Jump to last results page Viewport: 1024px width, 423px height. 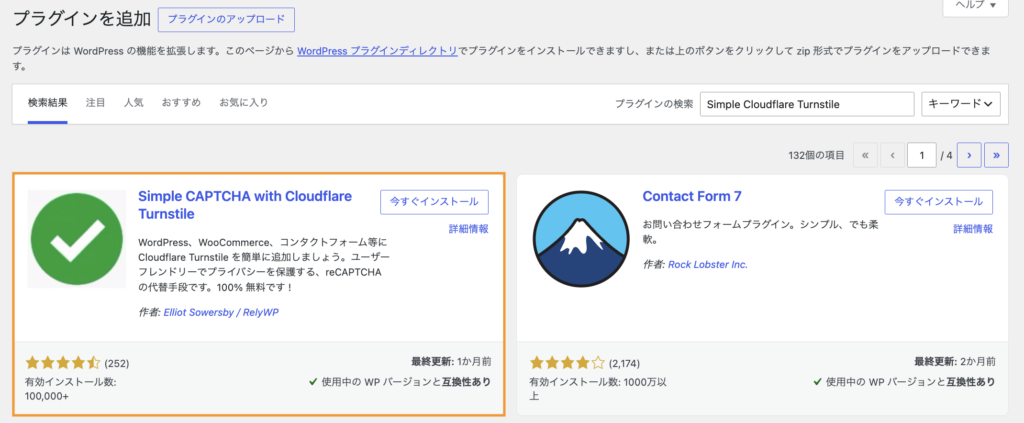[x=996, y=155]
